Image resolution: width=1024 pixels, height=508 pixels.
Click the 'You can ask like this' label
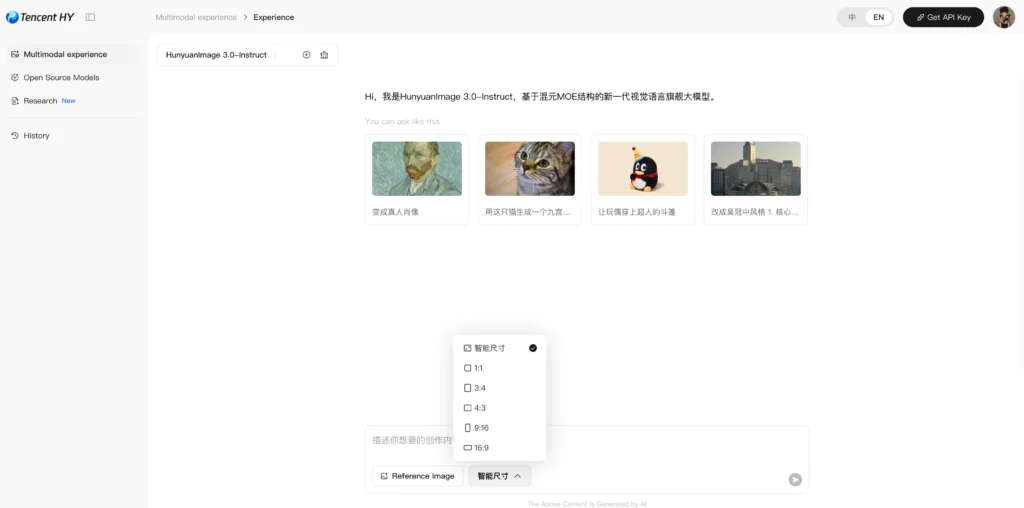(x=402, y=121)
